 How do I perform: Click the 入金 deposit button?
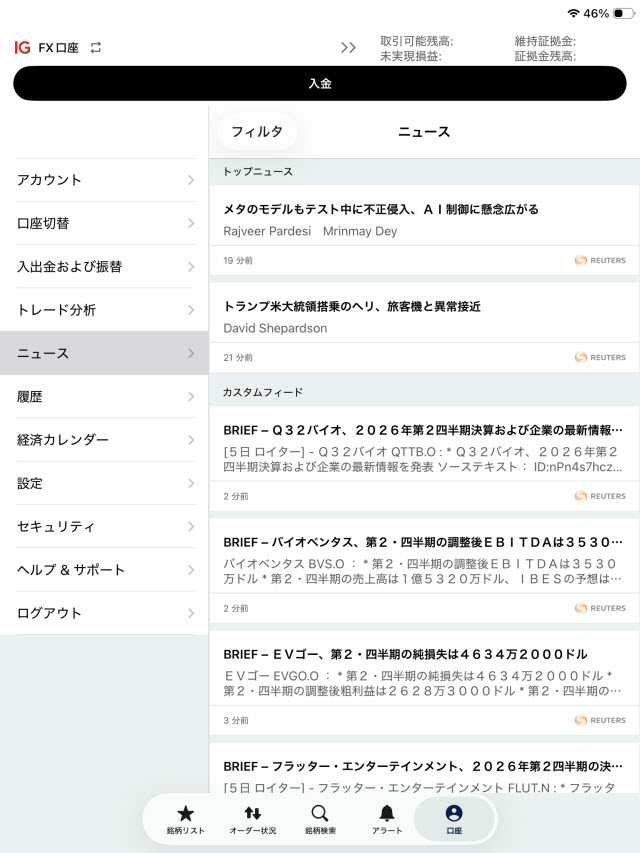coord(320,83)
